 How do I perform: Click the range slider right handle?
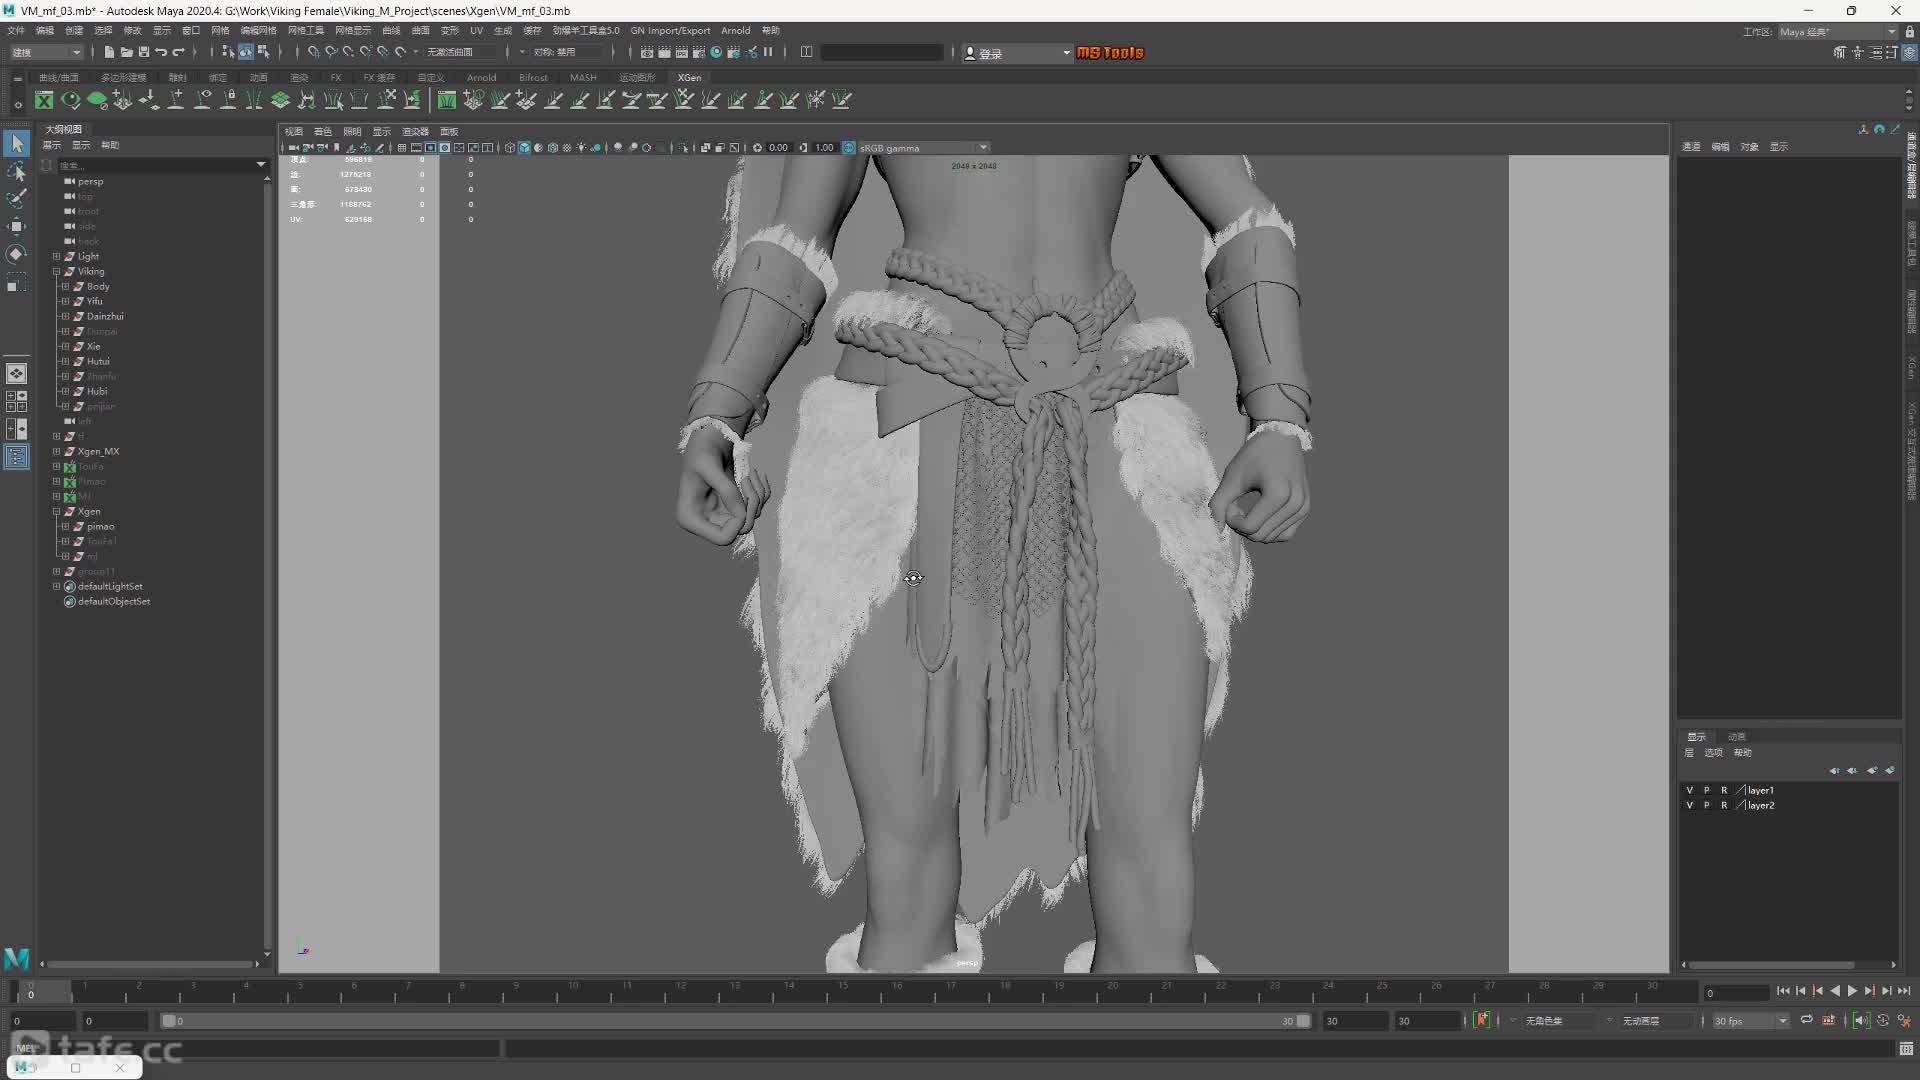1303,1021
